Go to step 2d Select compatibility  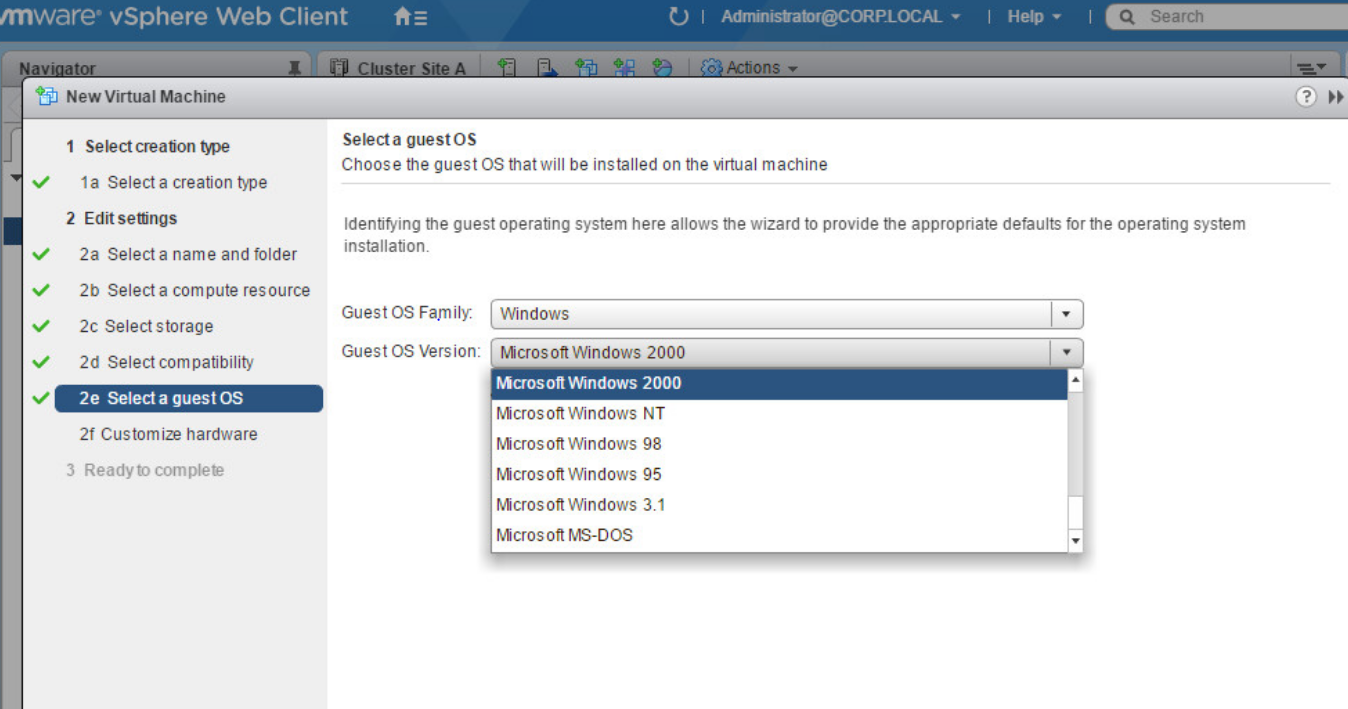(166, 362)
